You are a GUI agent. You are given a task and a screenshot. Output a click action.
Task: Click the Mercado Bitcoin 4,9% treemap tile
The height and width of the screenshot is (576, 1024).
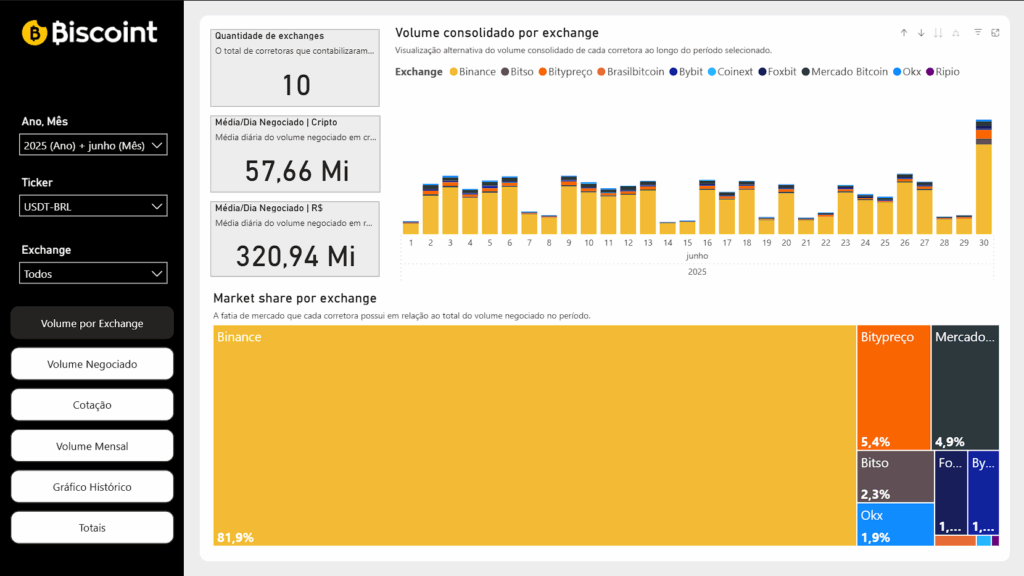click(x=965, y=388)
